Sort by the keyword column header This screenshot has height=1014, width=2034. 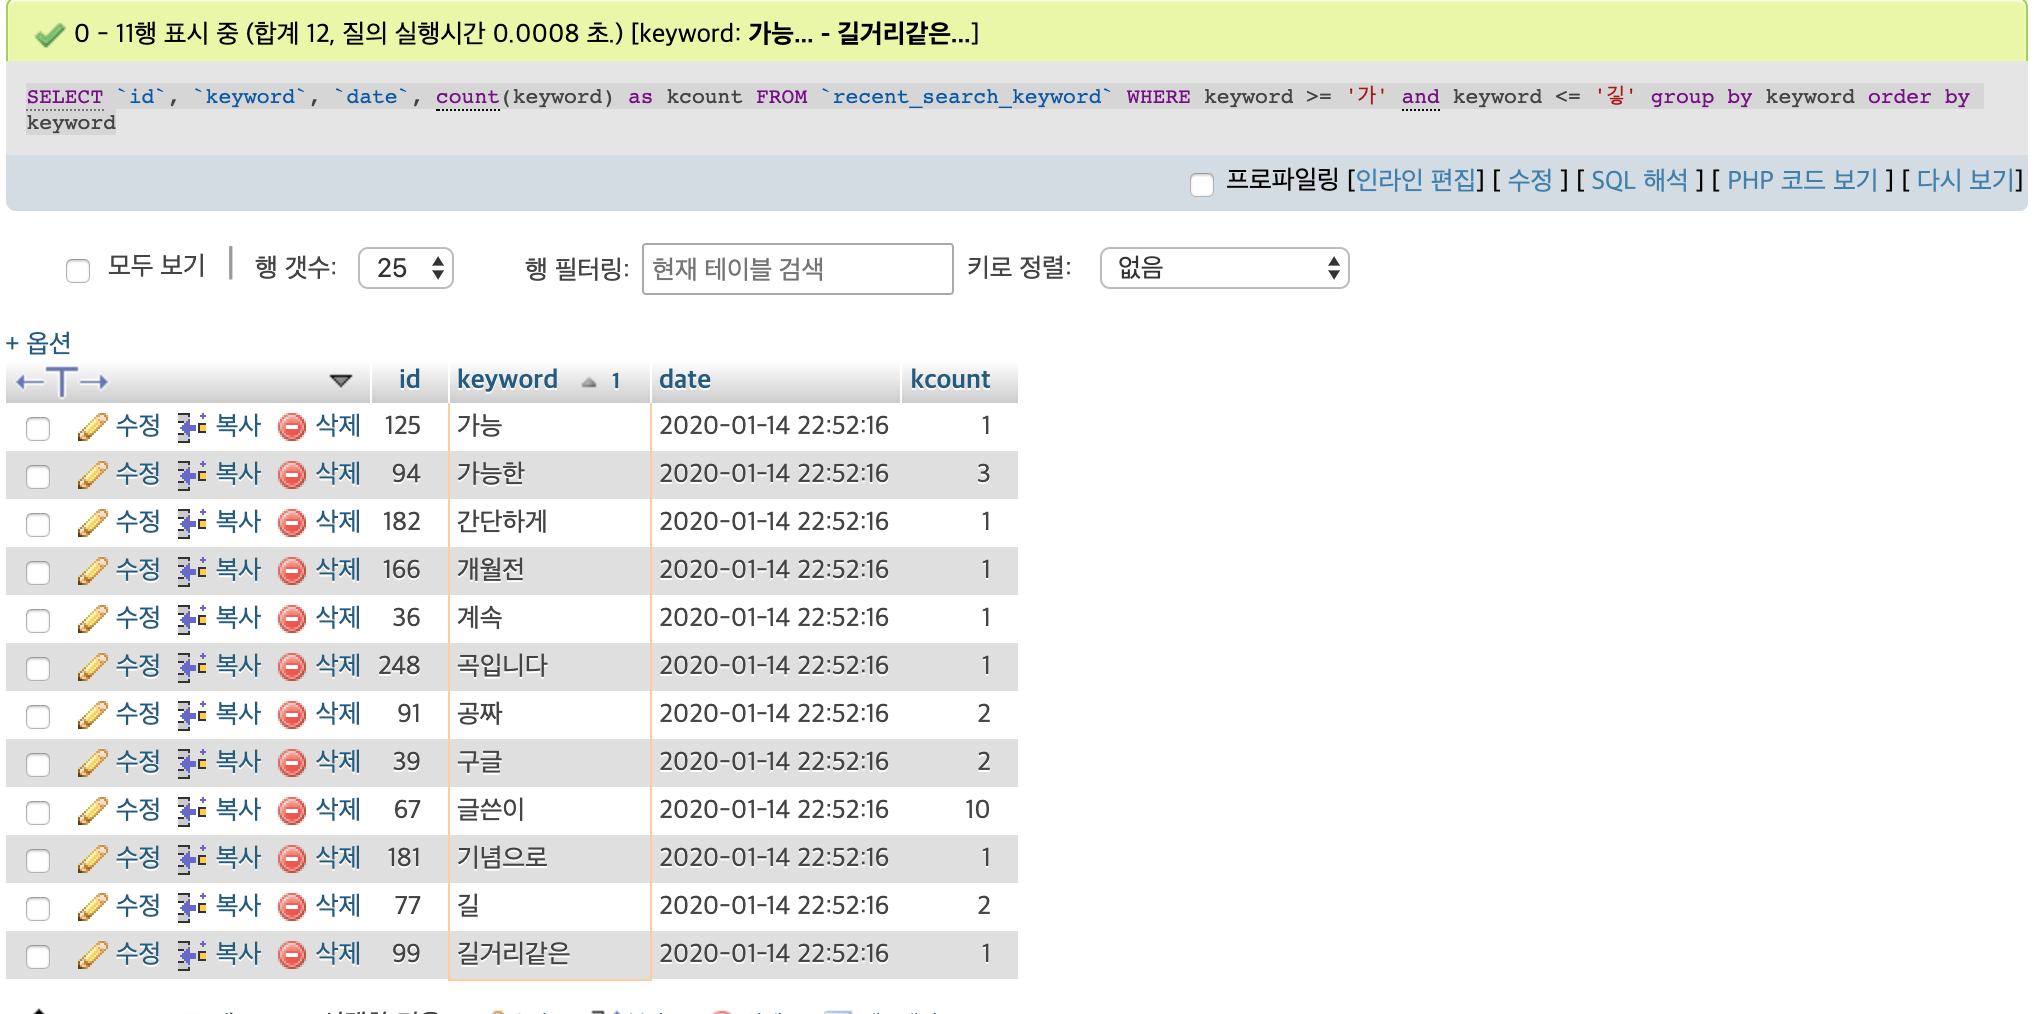pos(507,380)
